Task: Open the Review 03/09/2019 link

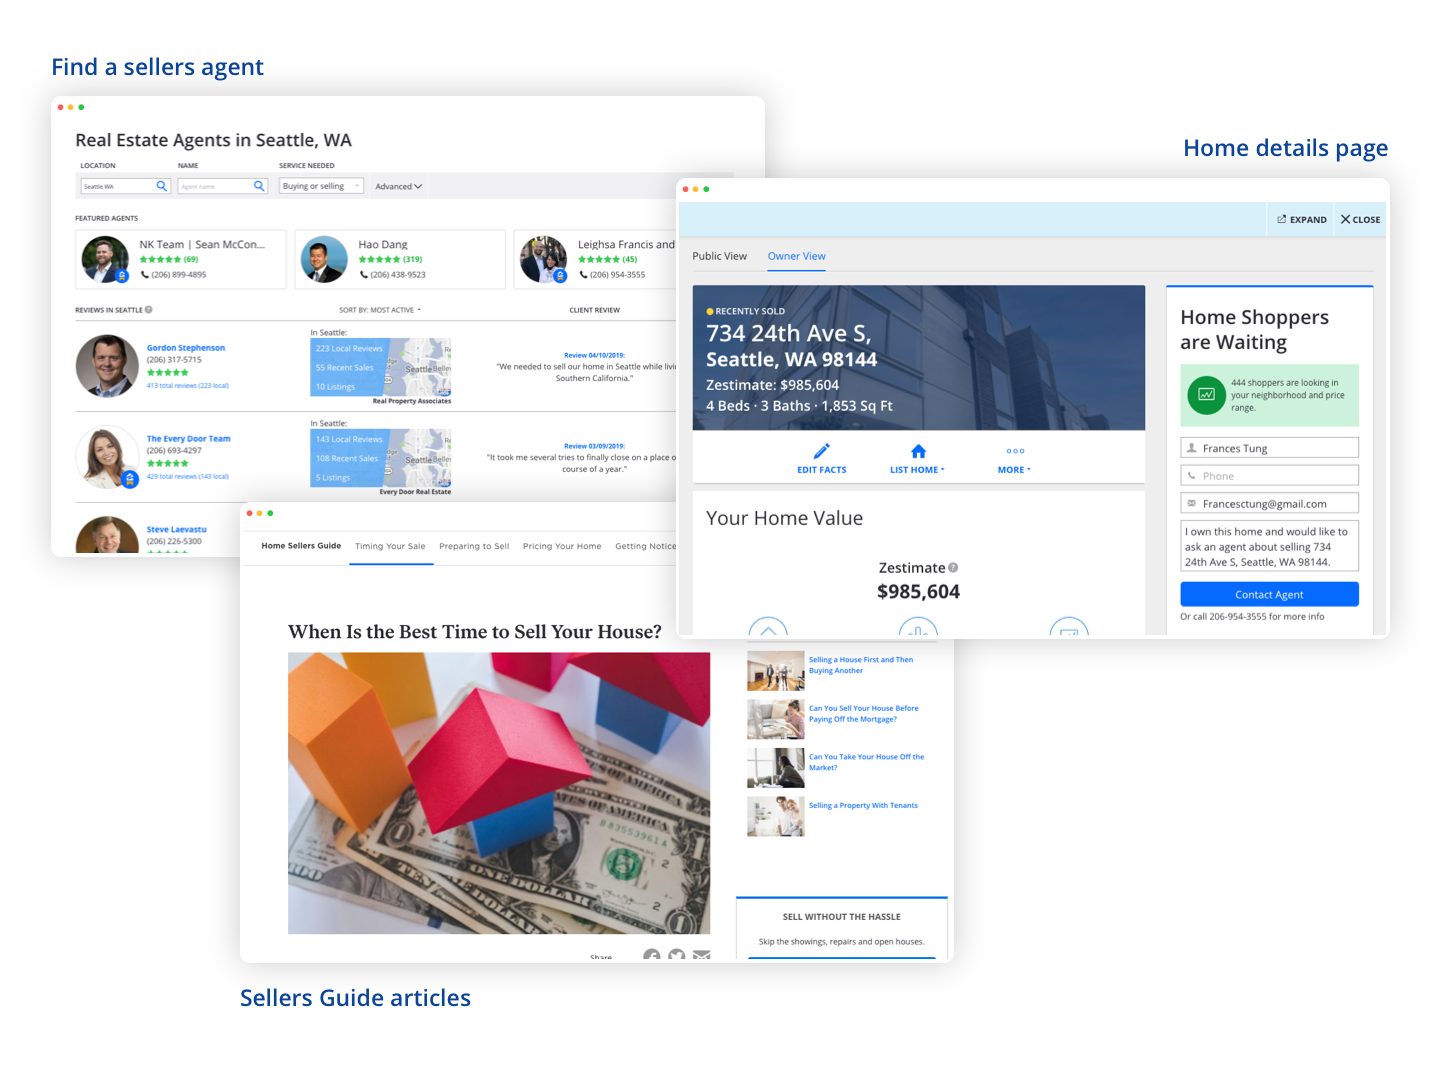Action: (594, 446)
